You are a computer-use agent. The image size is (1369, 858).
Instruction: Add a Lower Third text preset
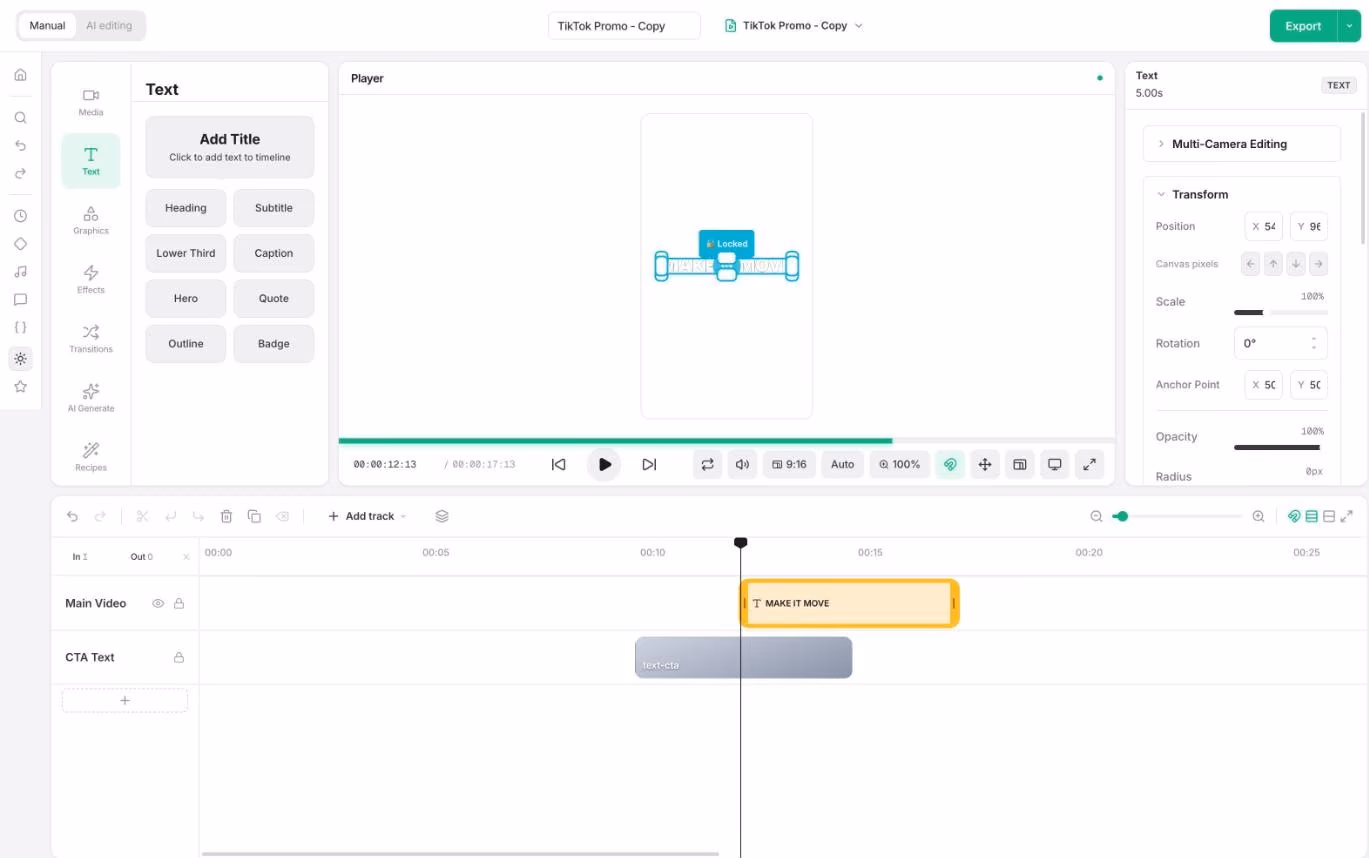[x=186, y=253]
